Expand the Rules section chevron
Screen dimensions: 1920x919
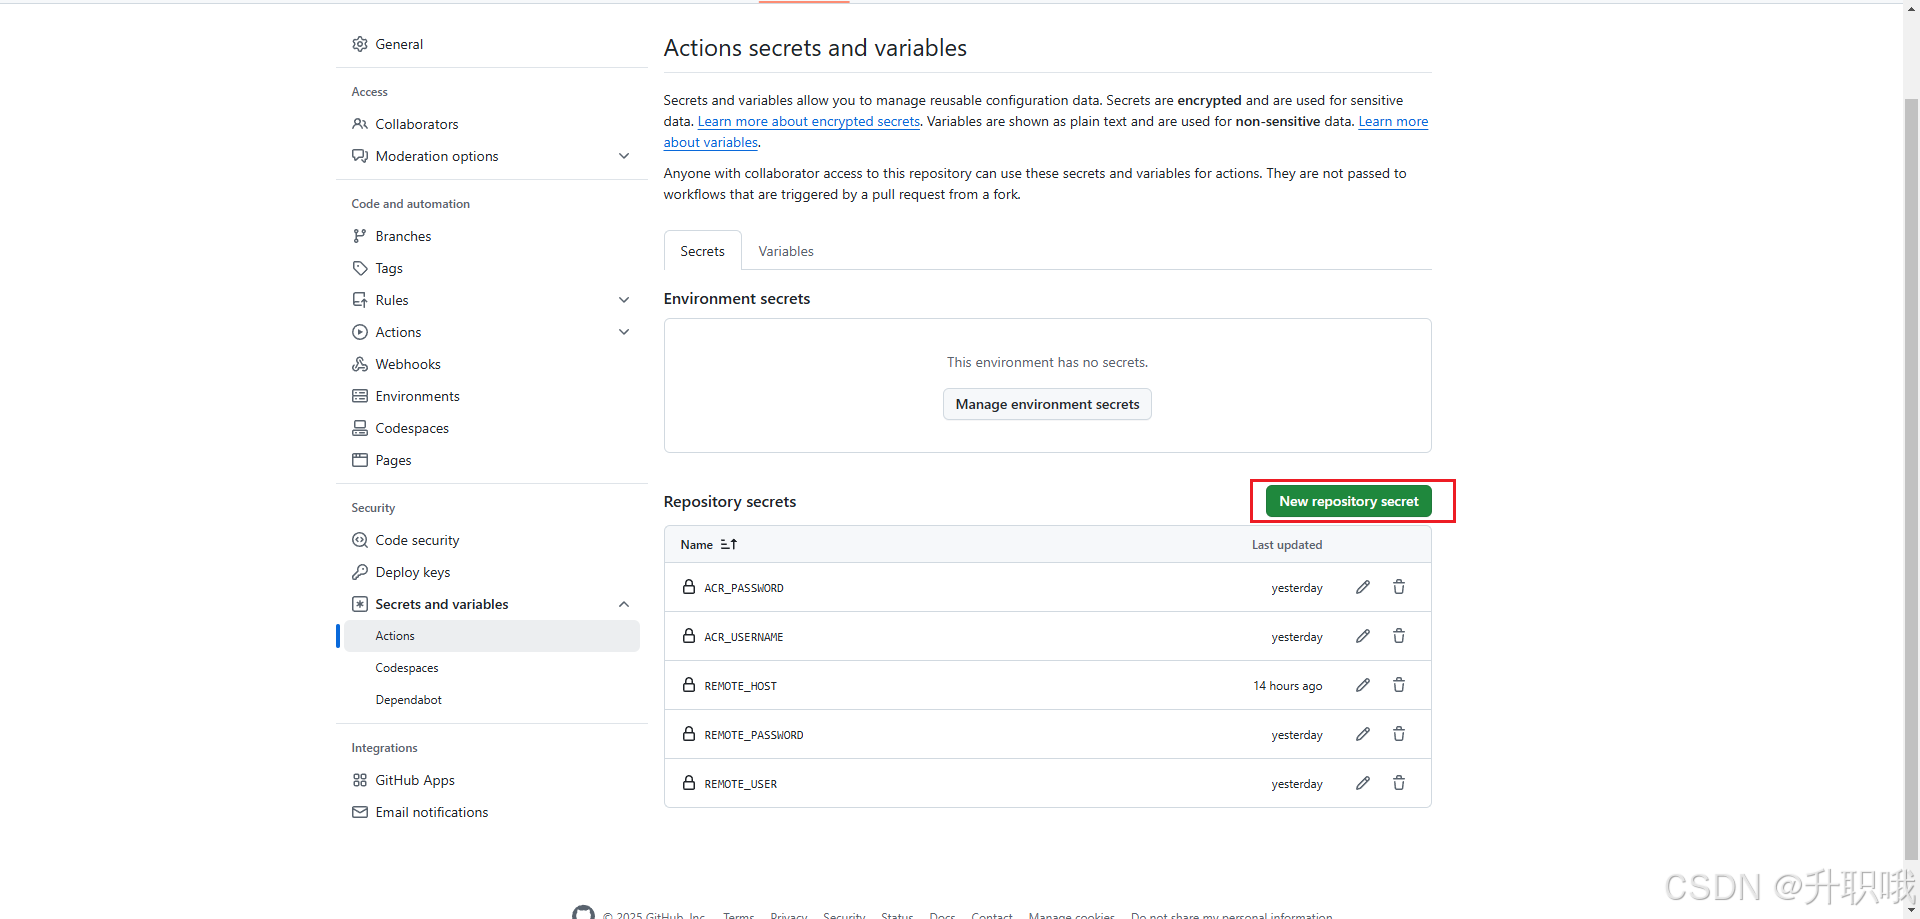[x=624, y=300]
